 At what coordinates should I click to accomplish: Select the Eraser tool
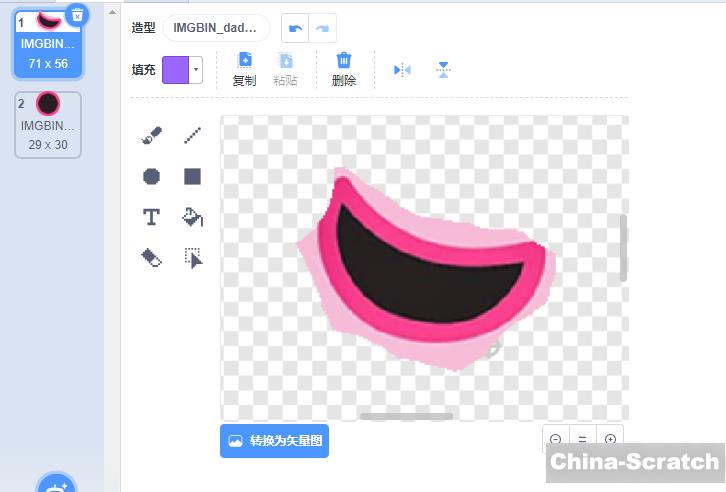coord(151,258)
